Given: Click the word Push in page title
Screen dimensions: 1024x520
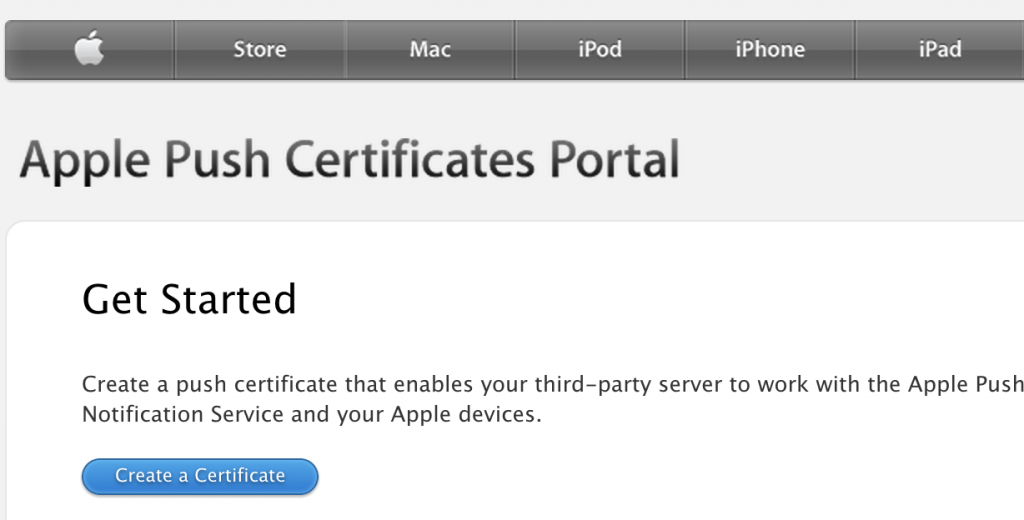Looking at the screenshot, I should tap(213, 161).
